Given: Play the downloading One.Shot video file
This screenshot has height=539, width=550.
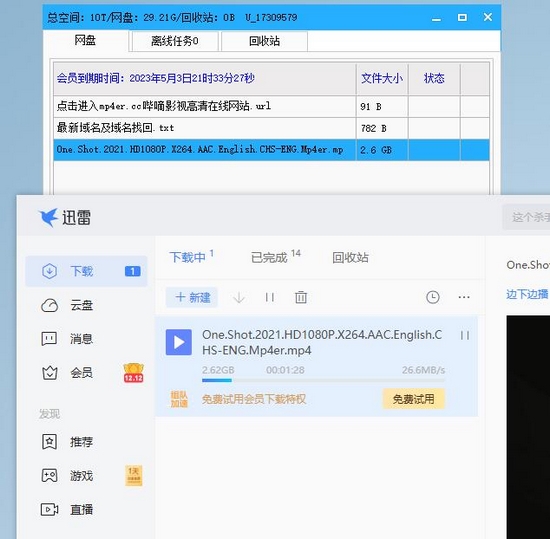Looking at the screenshot, I should (179, 342).
